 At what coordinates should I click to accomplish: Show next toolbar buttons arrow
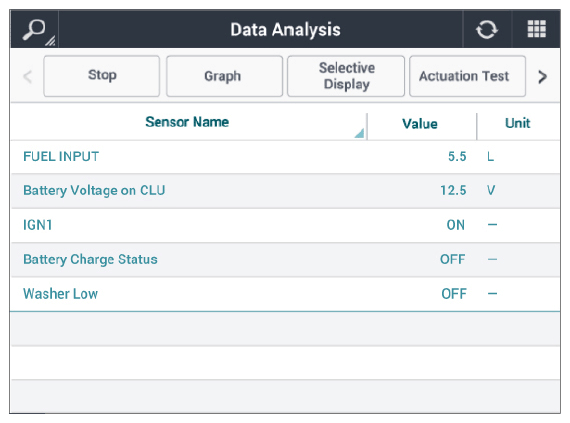point(542,77)
